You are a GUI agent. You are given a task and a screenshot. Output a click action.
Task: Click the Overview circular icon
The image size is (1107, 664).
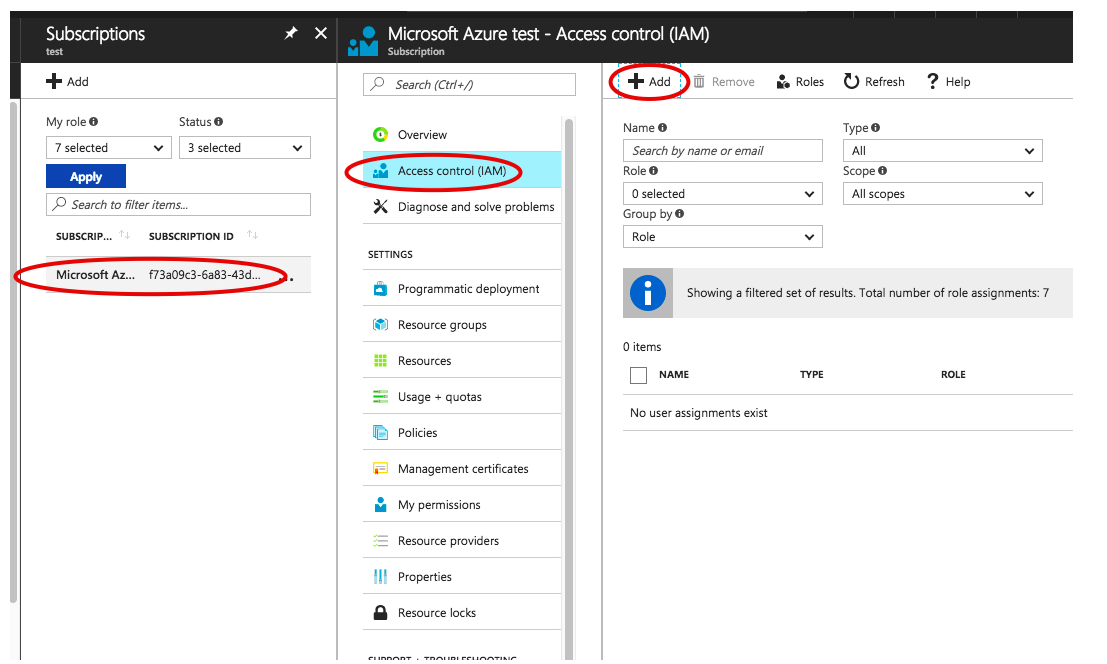pos(381,134)
